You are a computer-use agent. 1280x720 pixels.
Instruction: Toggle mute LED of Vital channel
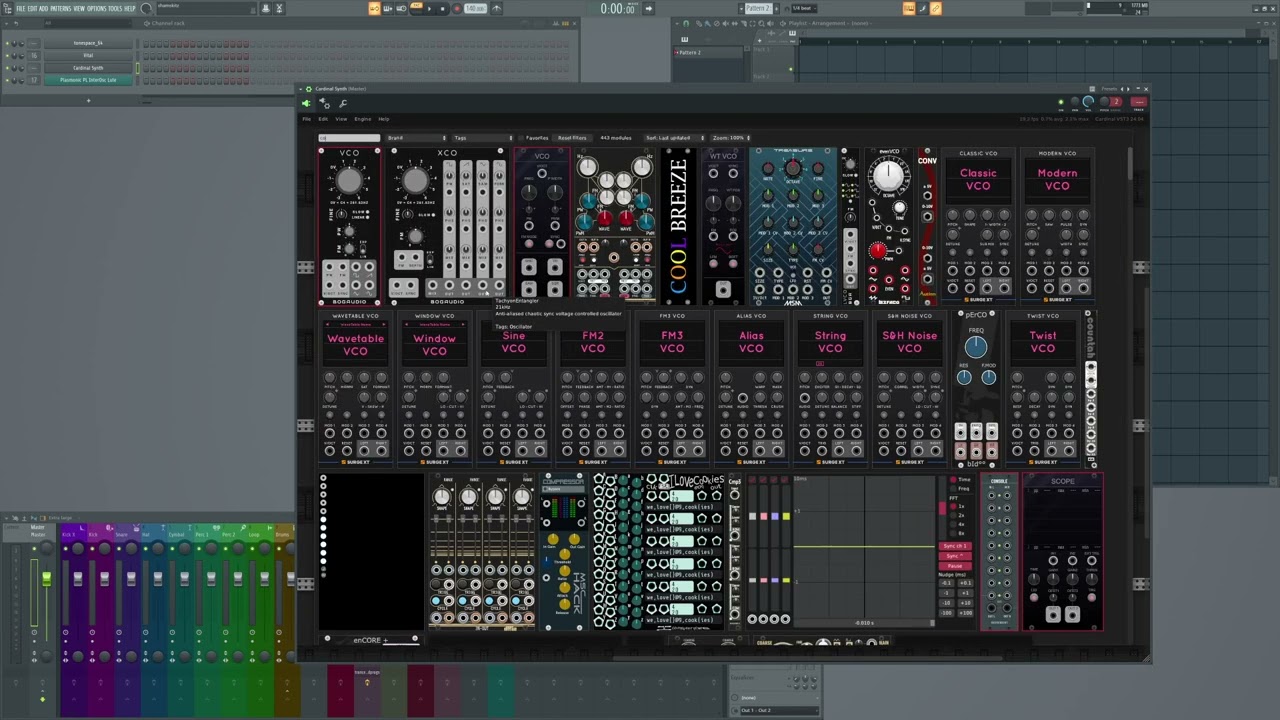click(8, 56)
